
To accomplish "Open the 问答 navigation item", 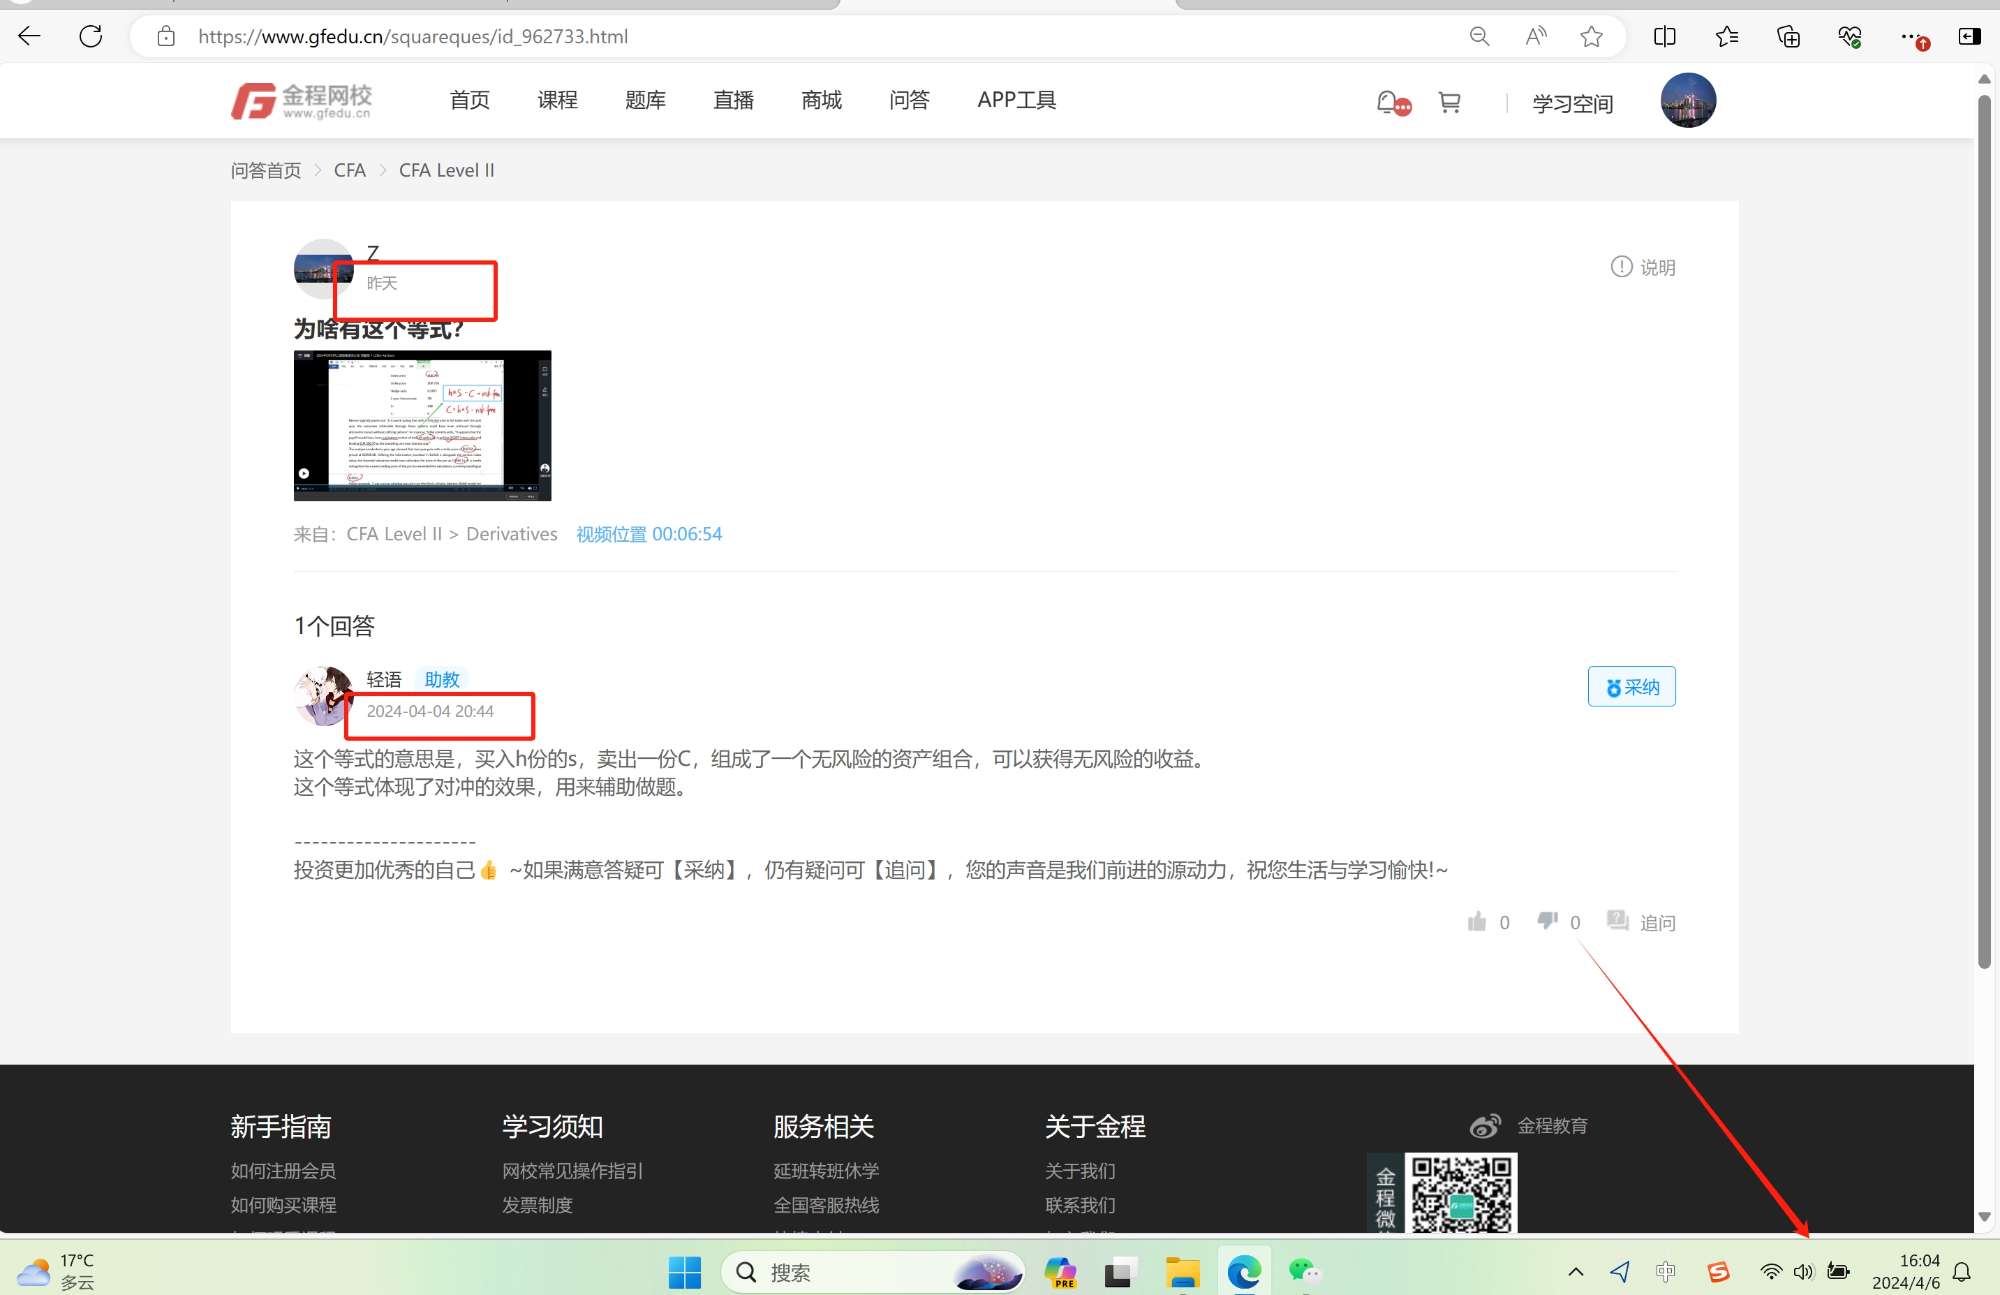I will (x=909, y=100).
